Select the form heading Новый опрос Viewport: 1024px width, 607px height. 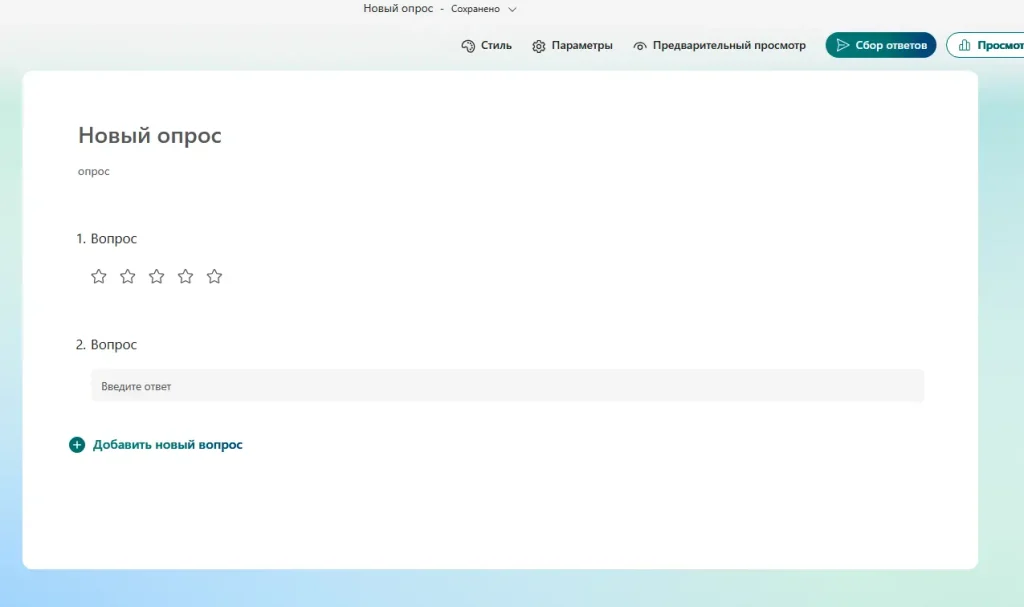click(x=150, y=136)
